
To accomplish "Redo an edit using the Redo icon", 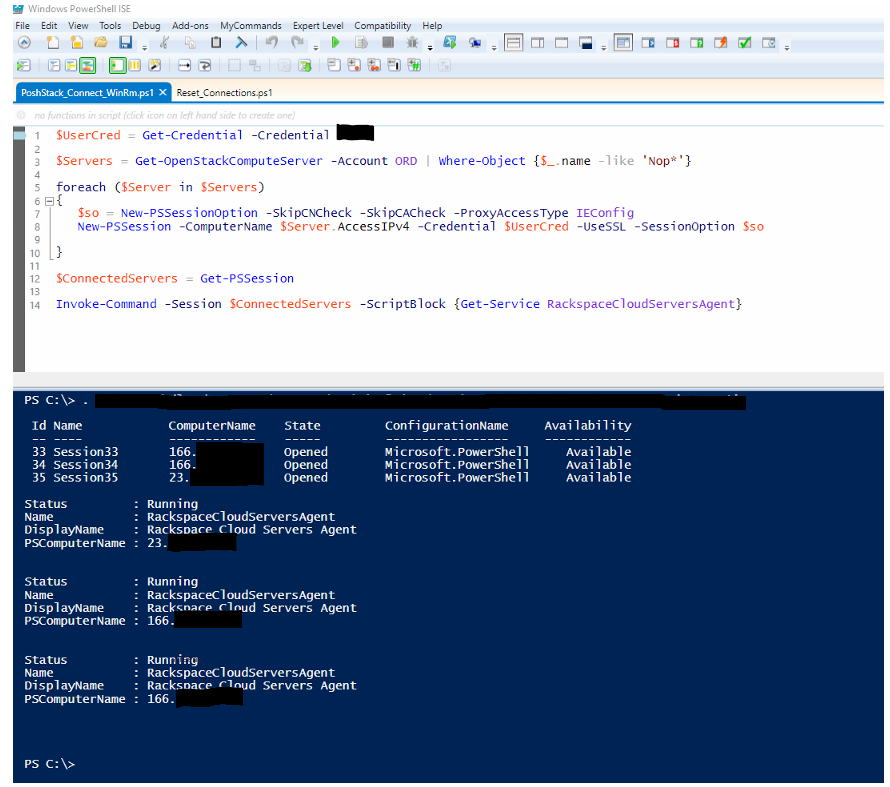I will pyautogui.click(x=296, y=42).
